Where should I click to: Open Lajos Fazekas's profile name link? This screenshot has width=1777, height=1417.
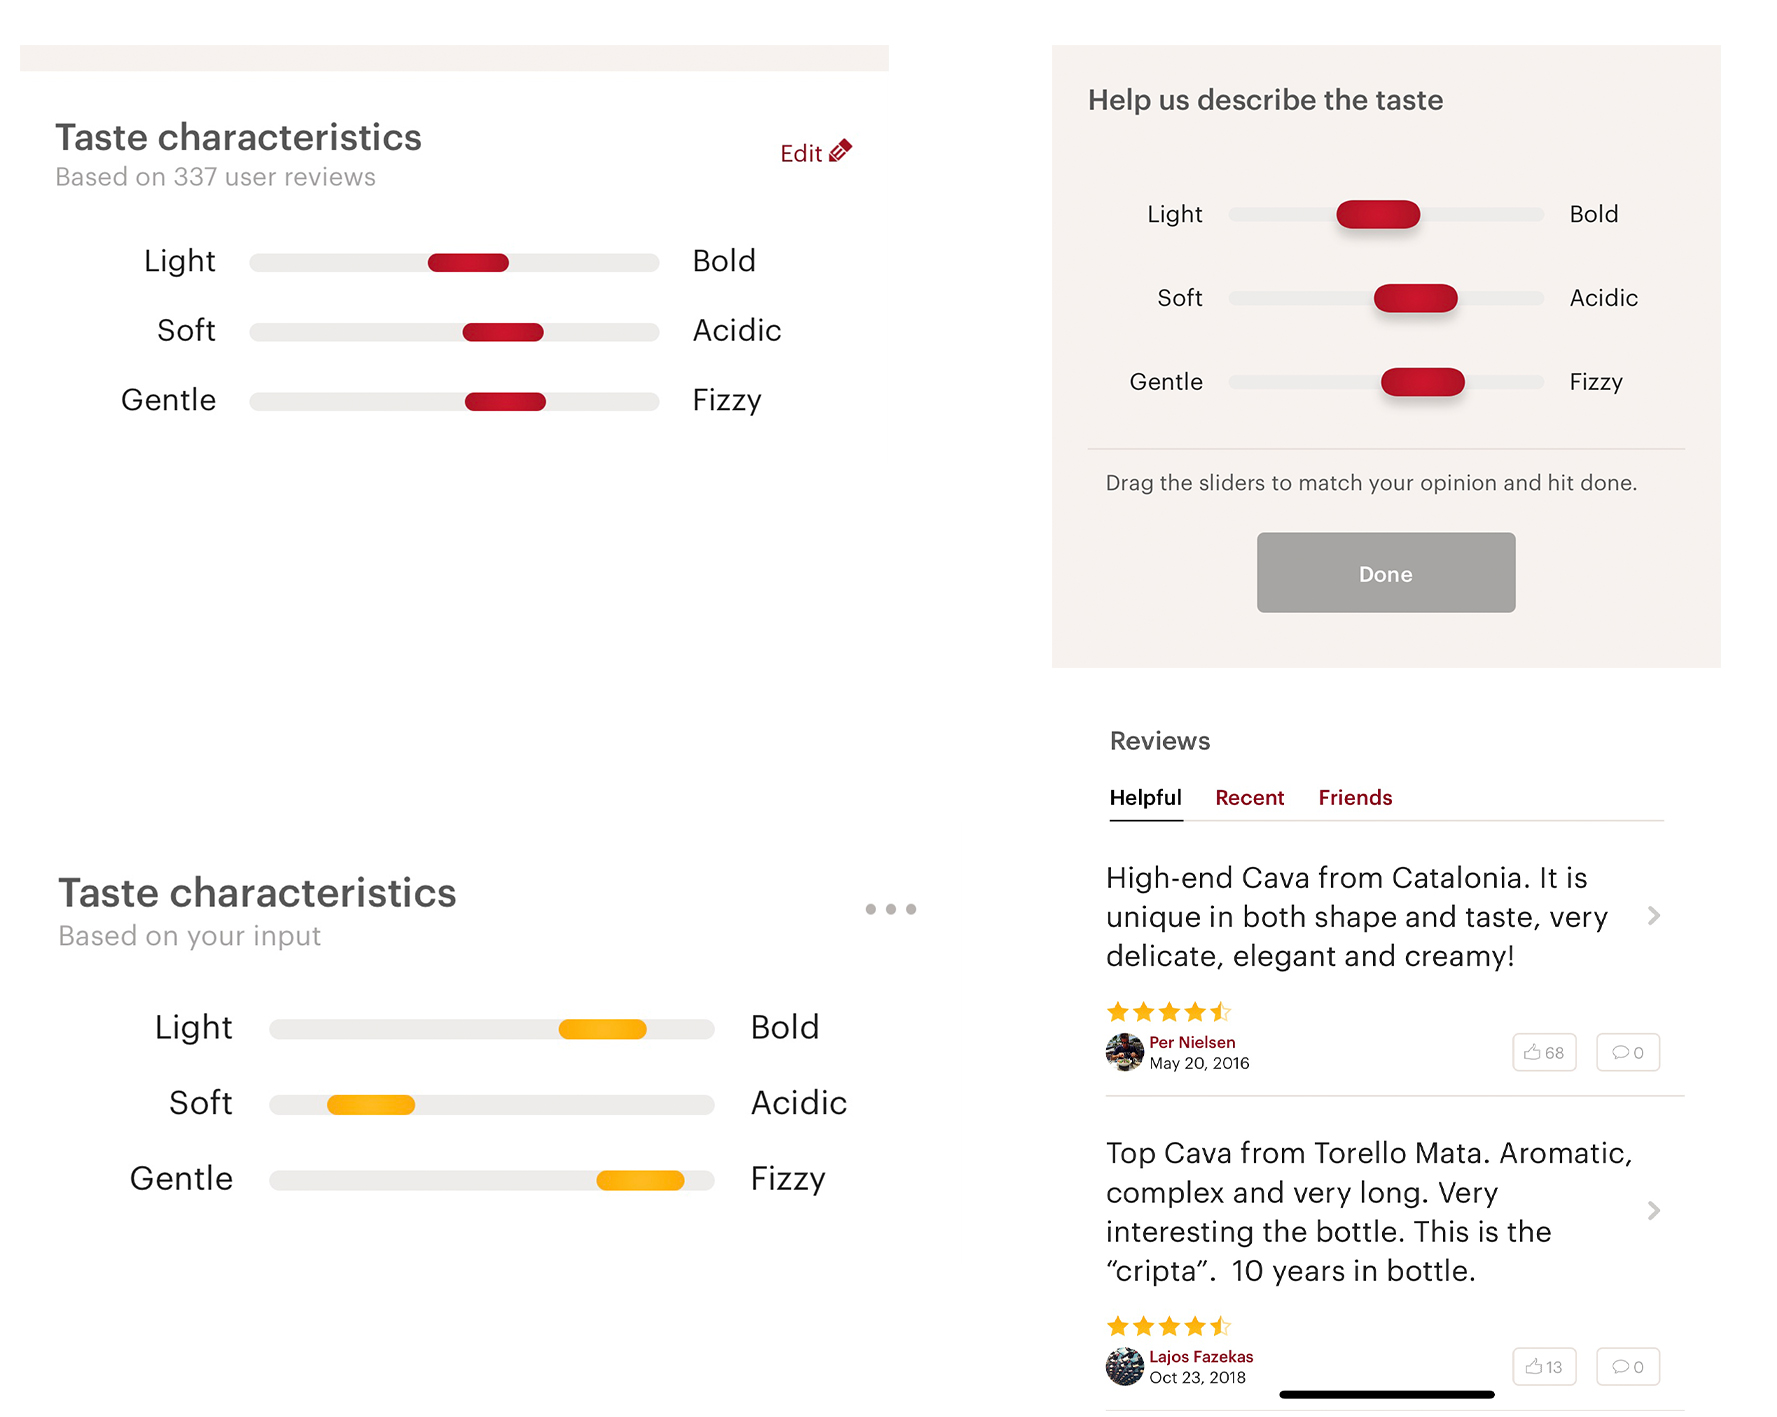1200,1357
